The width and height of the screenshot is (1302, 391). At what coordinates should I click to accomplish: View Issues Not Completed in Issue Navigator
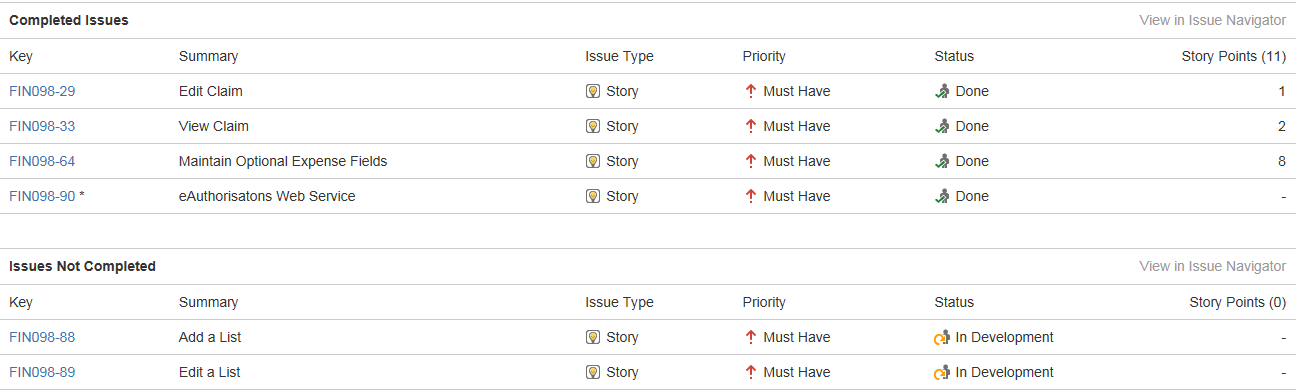pyautogui.click(x=1212, y=266)
